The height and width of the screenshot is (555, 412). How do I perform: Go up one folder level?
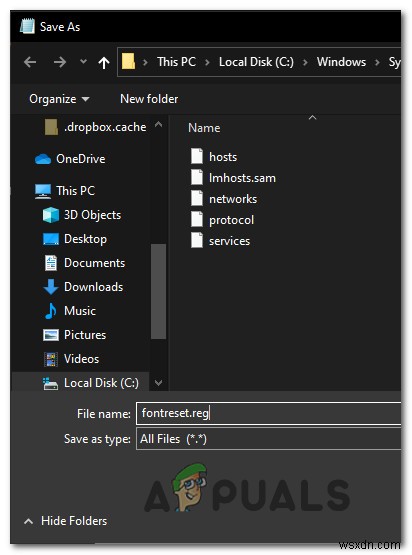click(104, 63)
